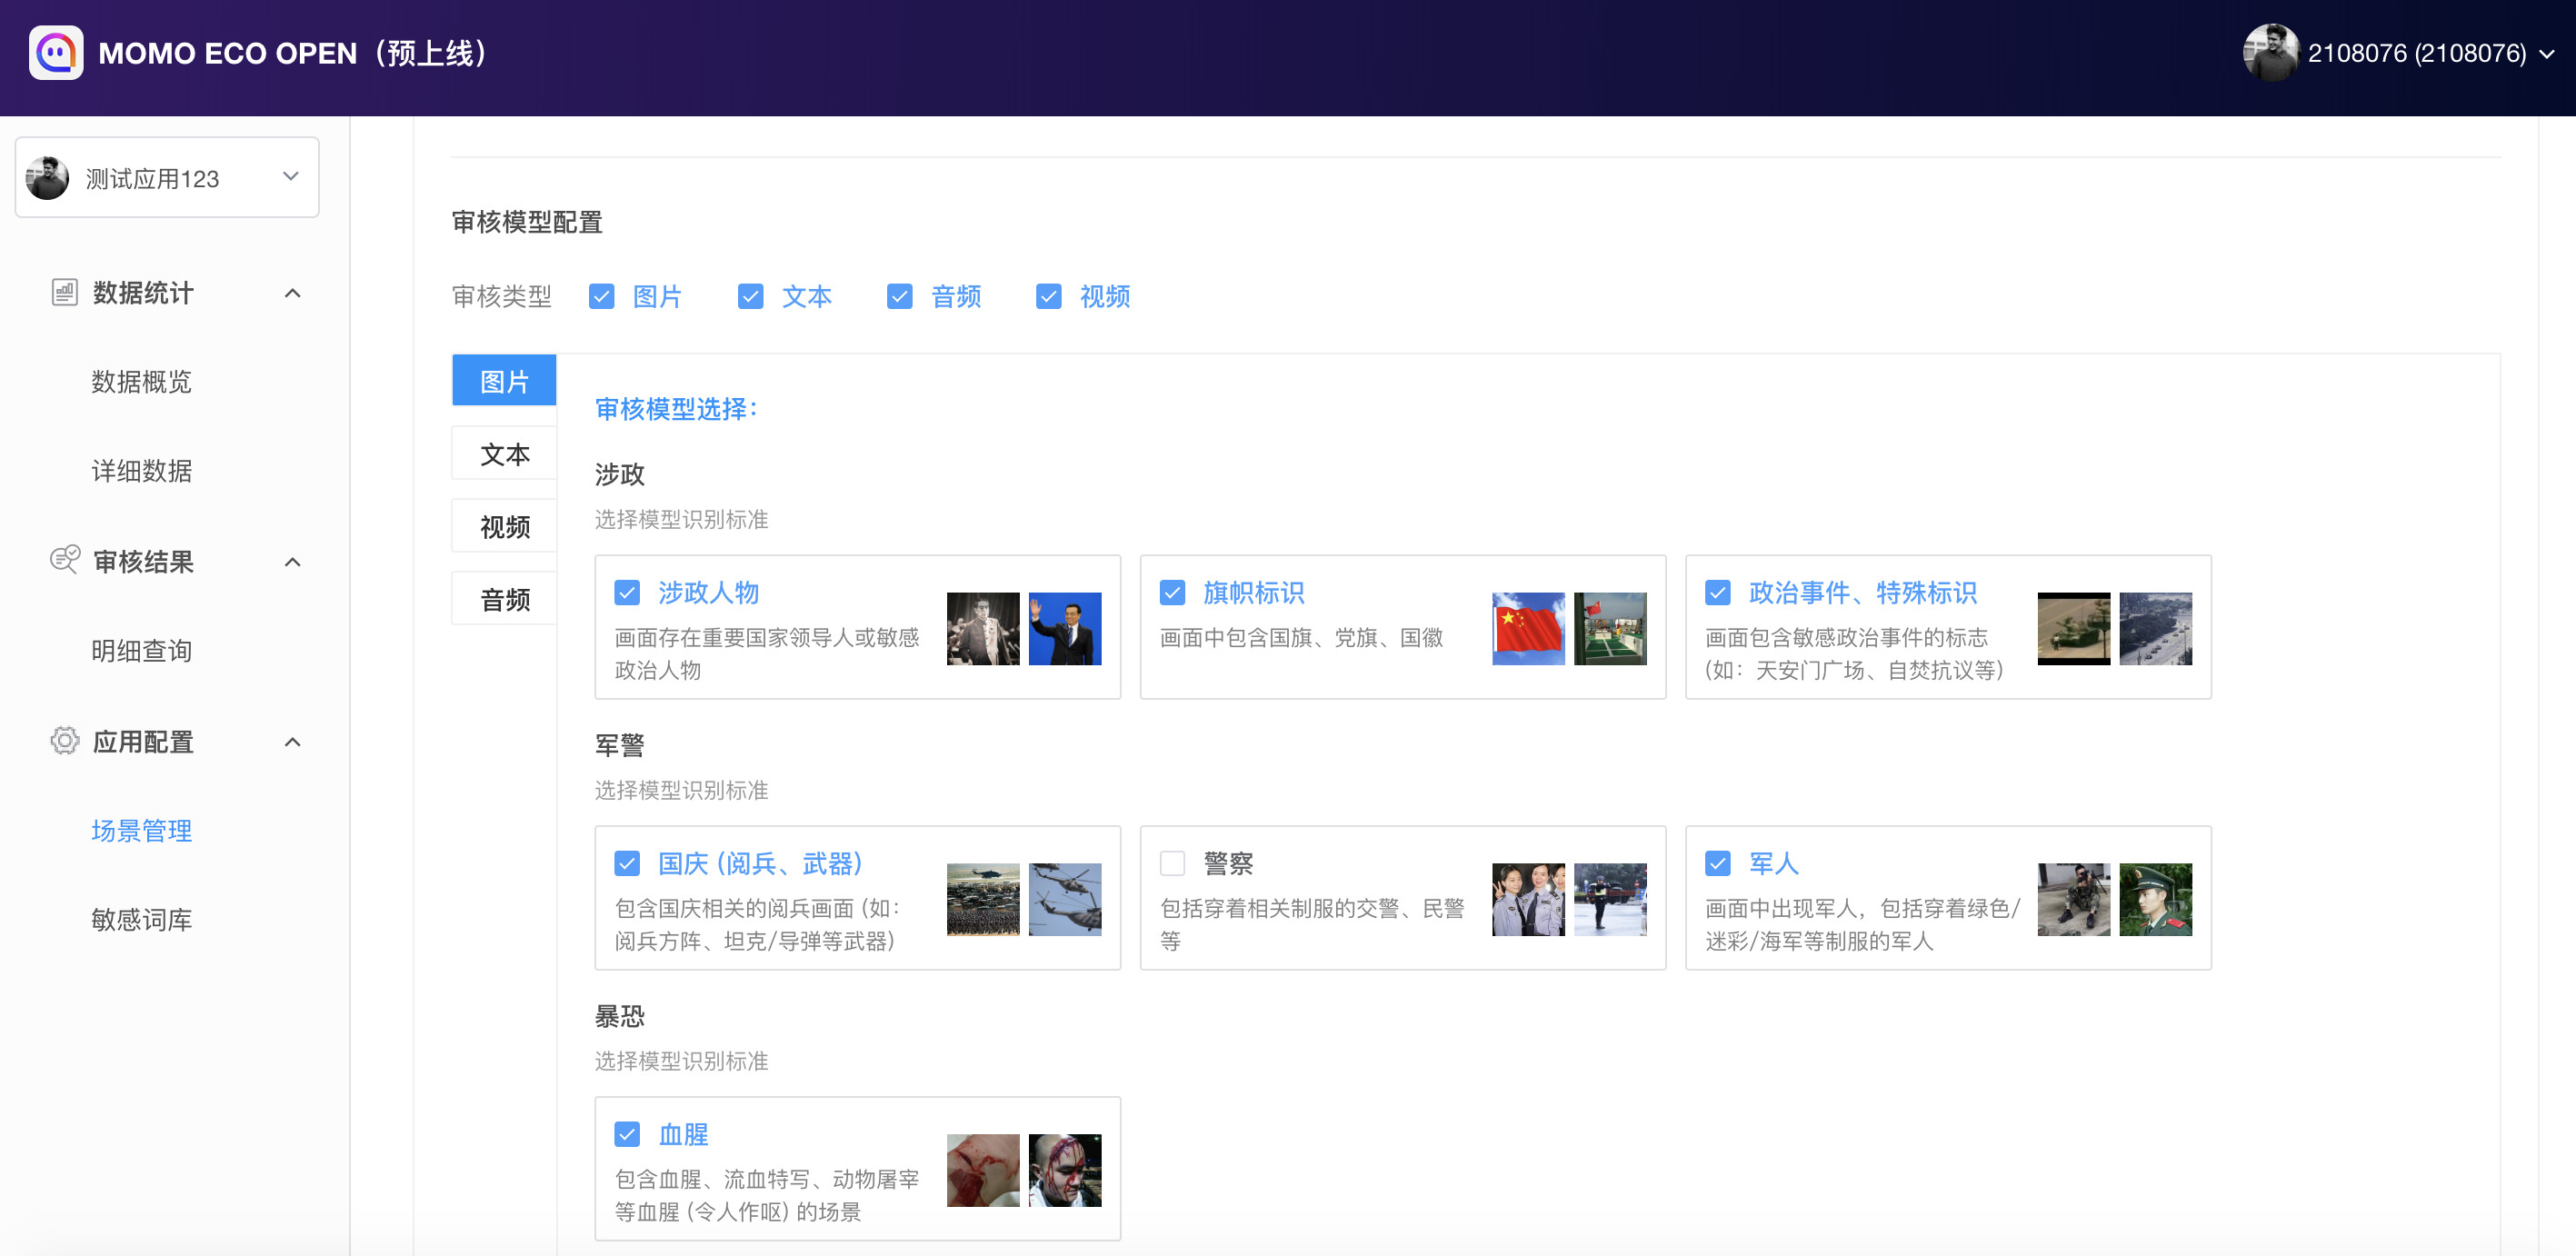Collapse the 审核结果 menu section
The height and width of the screenshot is (1256, 2576).
(292, 562)
